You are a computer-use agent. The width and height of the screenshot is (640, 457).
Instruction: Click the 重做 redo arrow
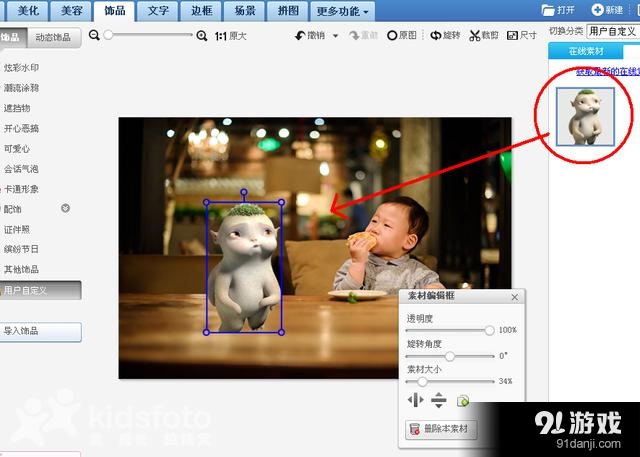coord(354,36)
